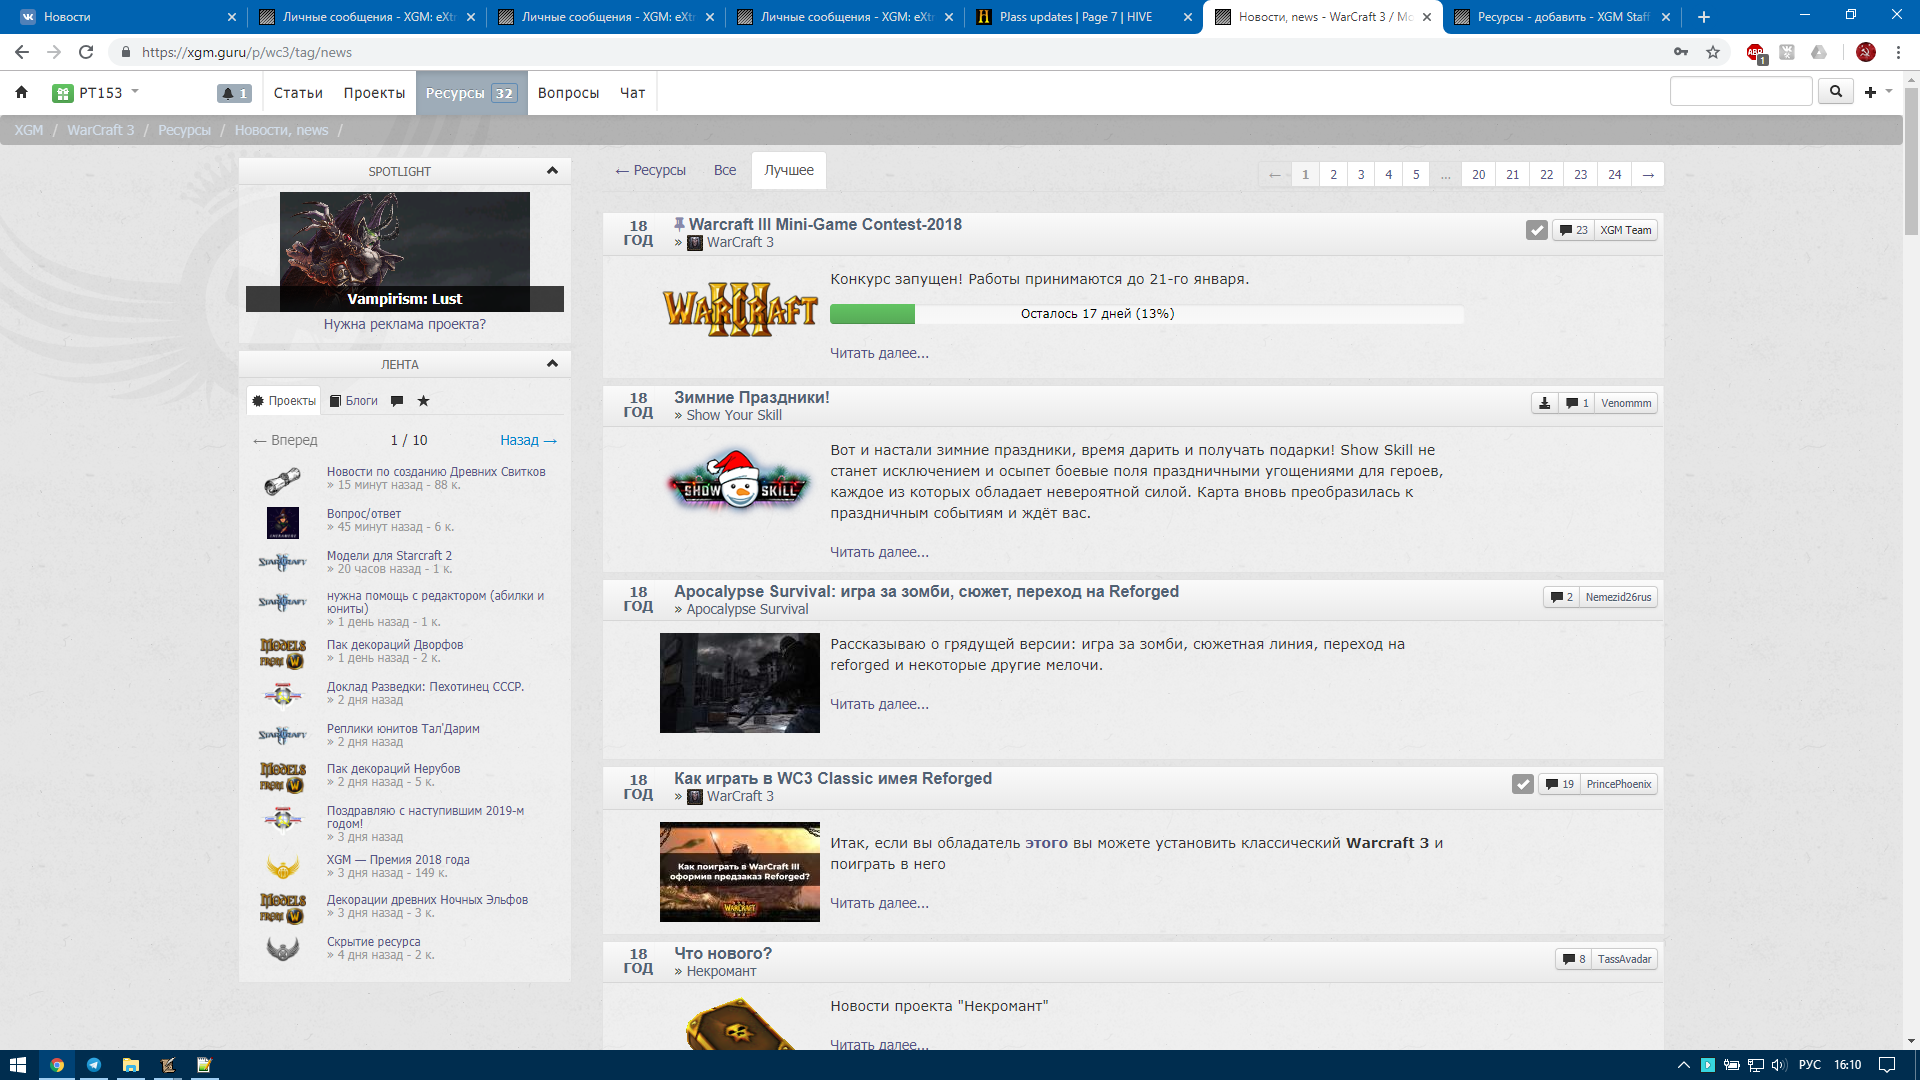Open the star favorites feed tab
The width and height of the screenshot is (1920, 1080).
(424, 401)
